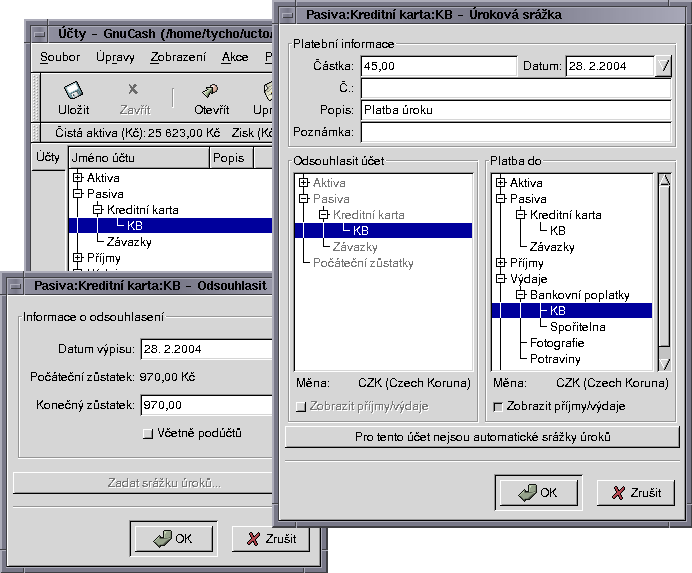Enable Včetně podúčtů checkbox
Image resolution: width=692 pixels, height=573 pixels.
(x=148, y=434)
